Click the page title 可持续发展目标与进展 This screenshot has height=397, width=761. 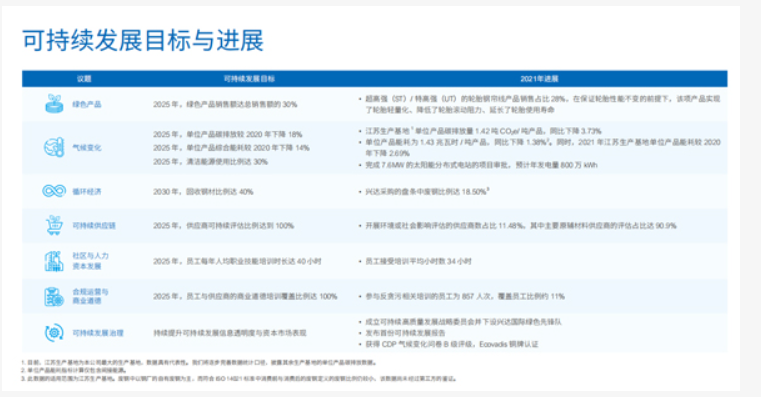143,40
